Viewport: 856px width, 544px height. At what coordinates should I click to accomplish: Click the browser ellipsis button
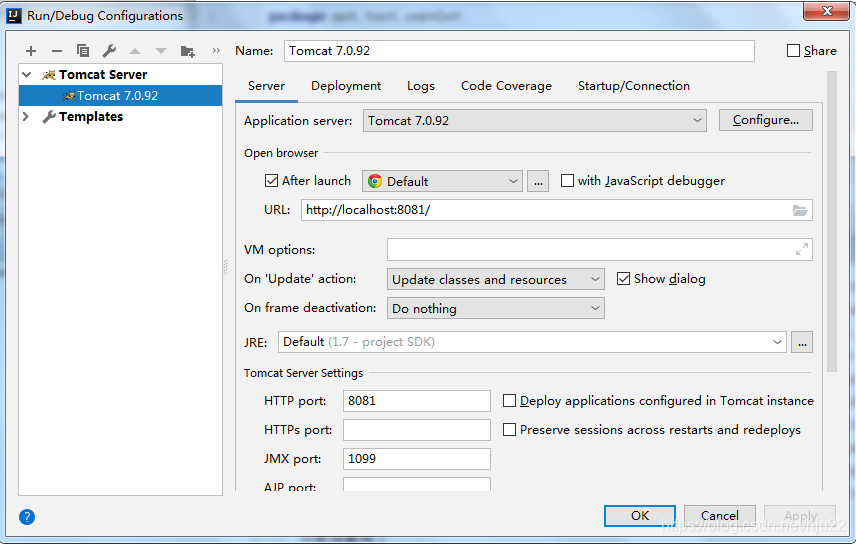point(538,181)
